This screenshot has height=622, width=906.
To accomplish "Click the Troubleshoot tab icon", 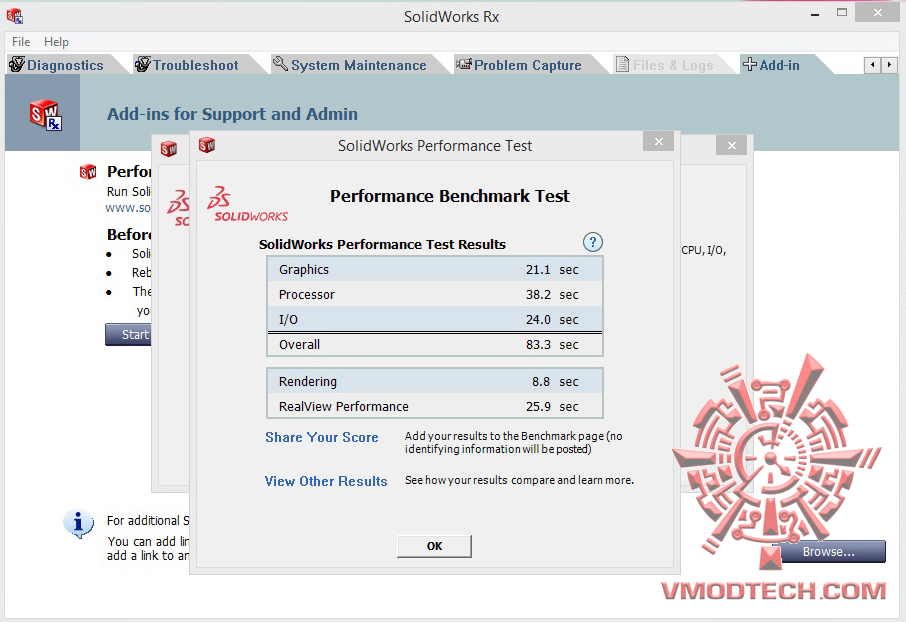I will (x=142, y=64).
